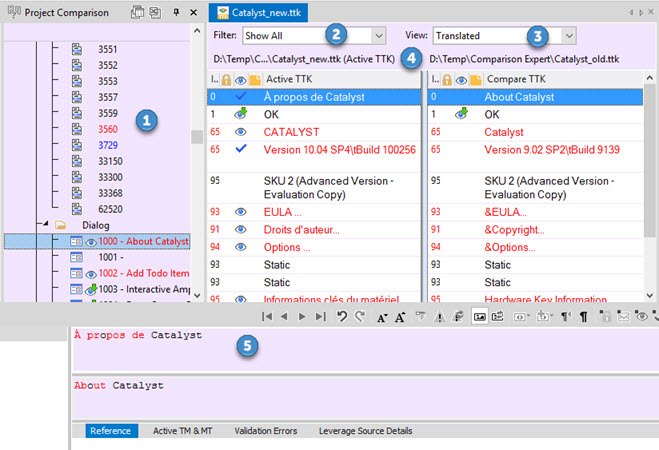Select tree item 62520

(111, 209)
